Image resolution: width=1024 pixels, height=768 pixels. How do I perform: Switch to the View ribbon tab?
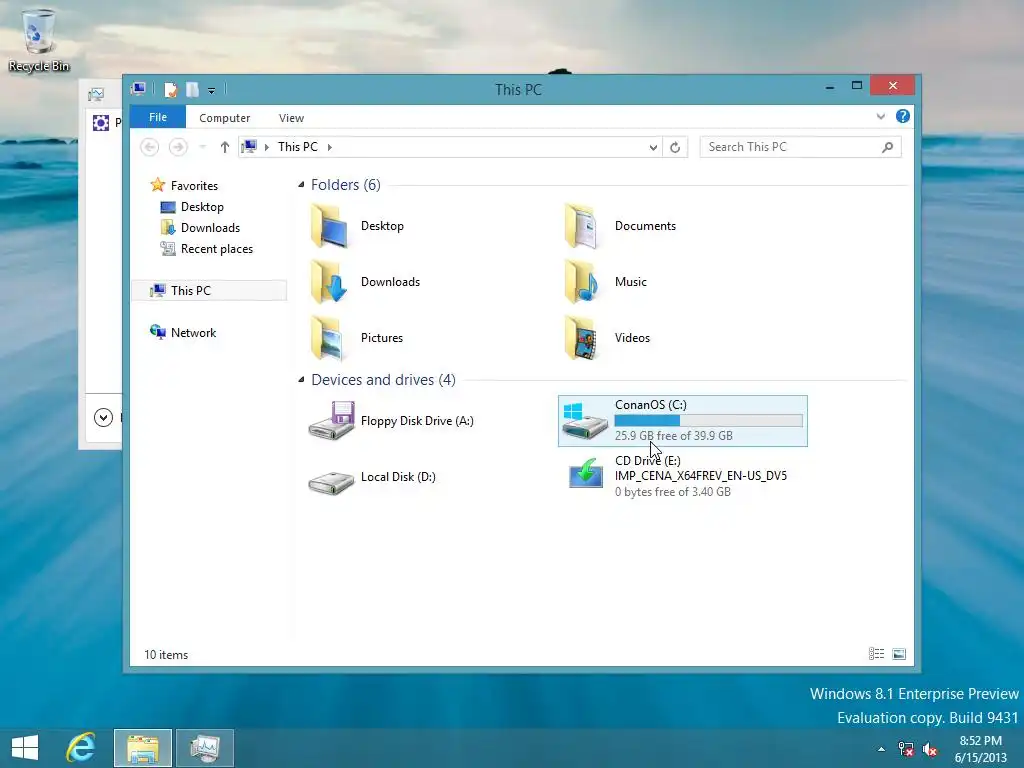click(x=291, y=118)
